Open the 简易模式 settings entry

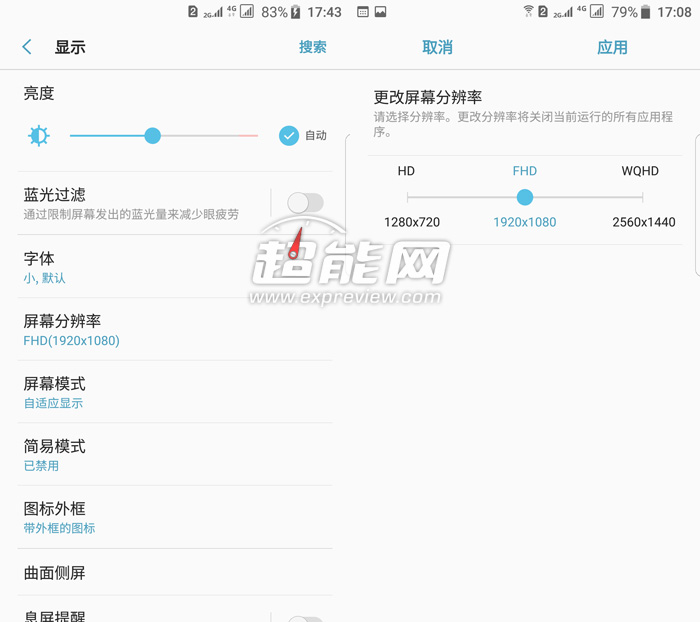click(x=175, y=455)
